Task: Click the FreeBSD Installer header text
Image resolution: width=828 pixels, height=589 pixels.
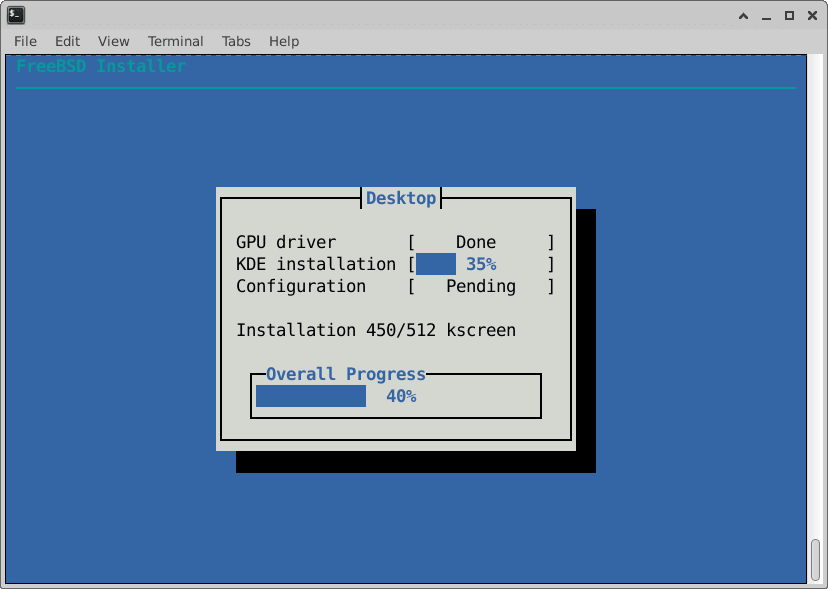Action: (97, 66)
